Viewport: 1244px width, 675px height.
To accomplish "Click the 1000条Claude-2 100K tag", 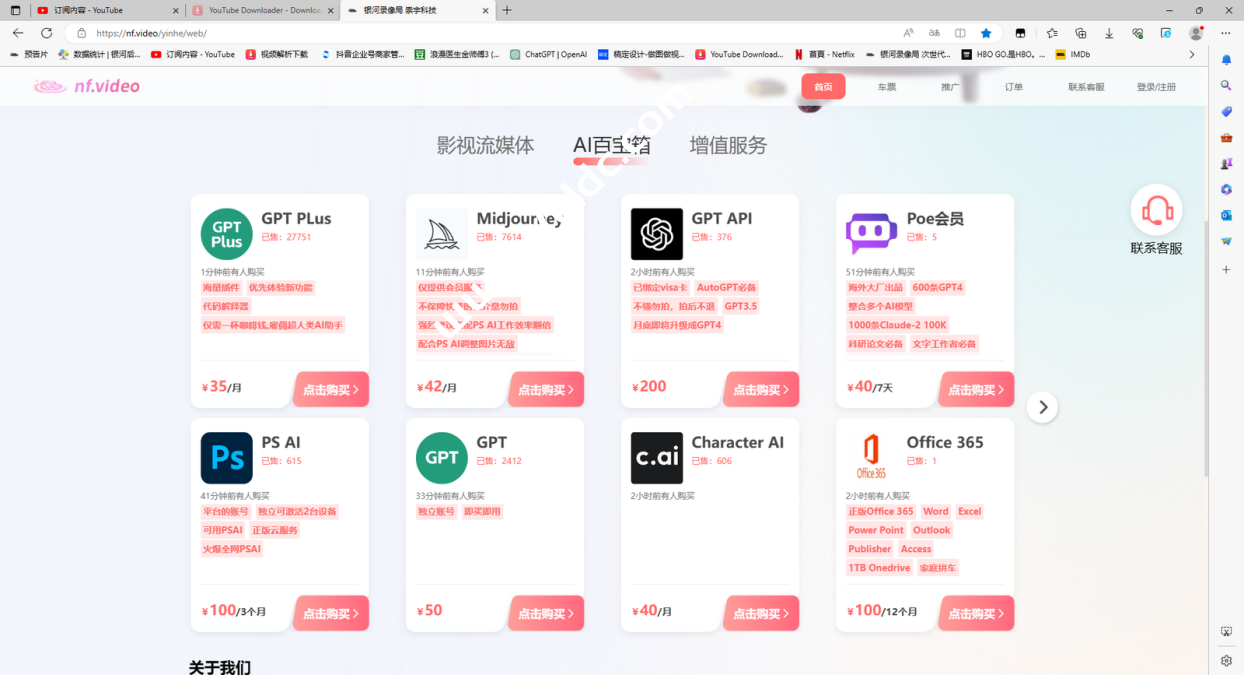I will (x=897, y=325).
